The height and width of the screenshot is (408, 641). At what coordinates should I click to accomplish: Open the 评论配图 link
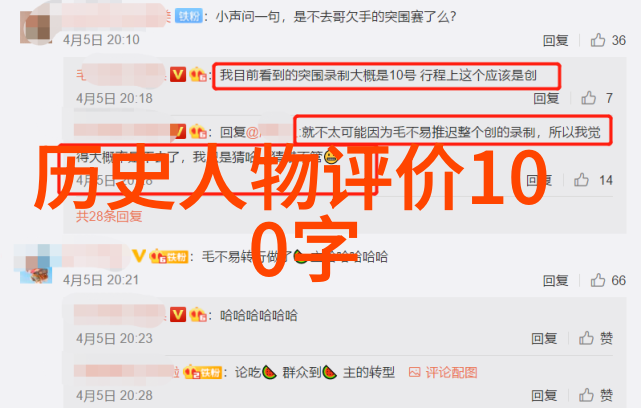[x=451, y=372]
